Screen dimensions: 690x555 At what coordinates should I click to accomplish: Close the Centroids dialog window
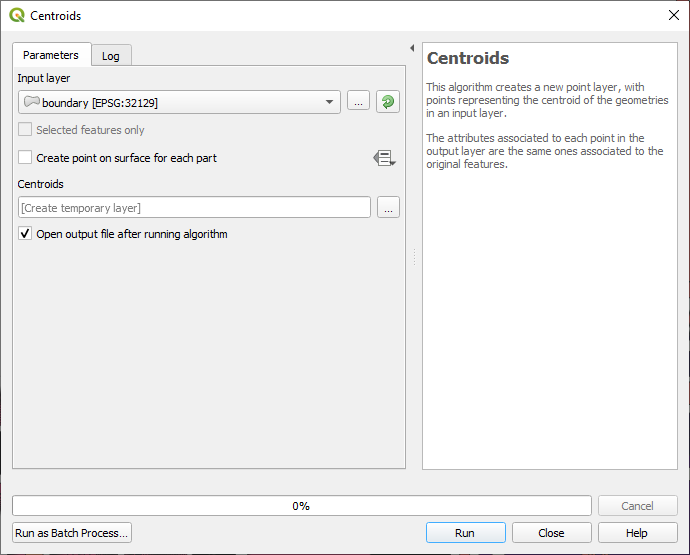tap(672, 16)
